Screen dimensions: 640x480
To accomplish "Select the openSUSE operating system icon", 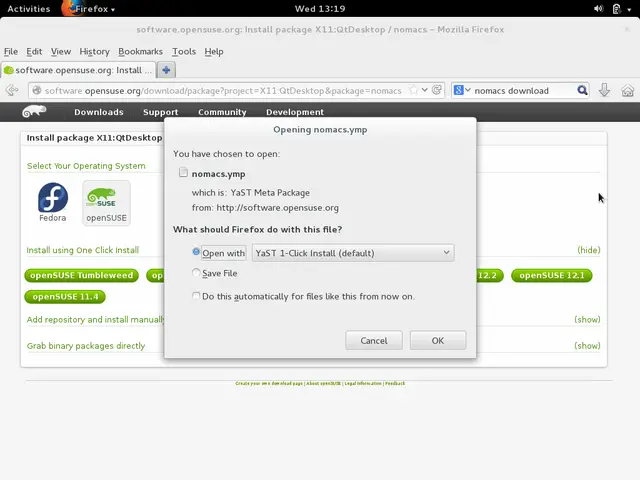I will [106, 203].
